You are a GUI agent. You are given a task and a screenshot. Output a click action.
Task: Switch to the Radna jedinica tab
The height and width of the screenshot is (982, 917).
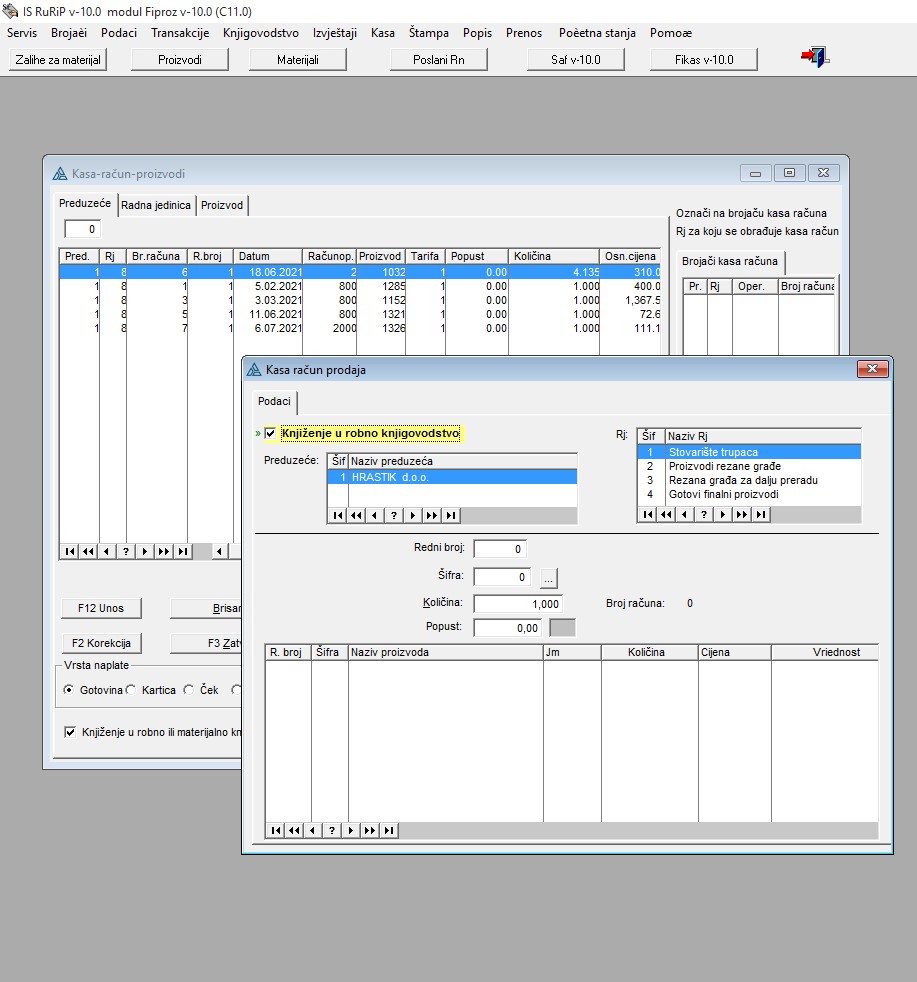click(x=156, y=205)
